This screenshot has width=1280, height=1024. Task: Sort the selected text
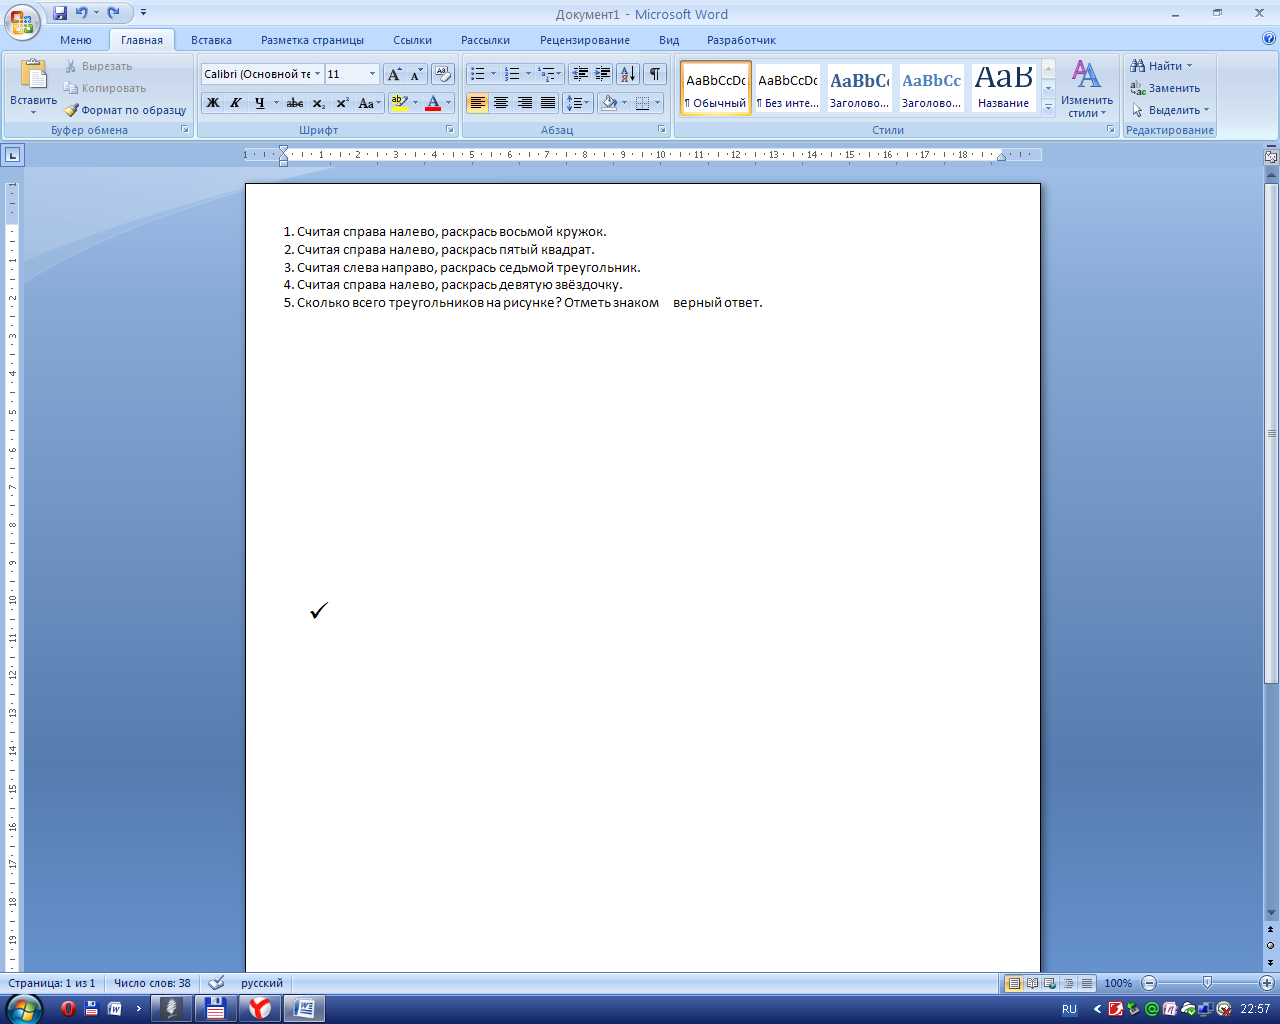[x=628, y=74]
